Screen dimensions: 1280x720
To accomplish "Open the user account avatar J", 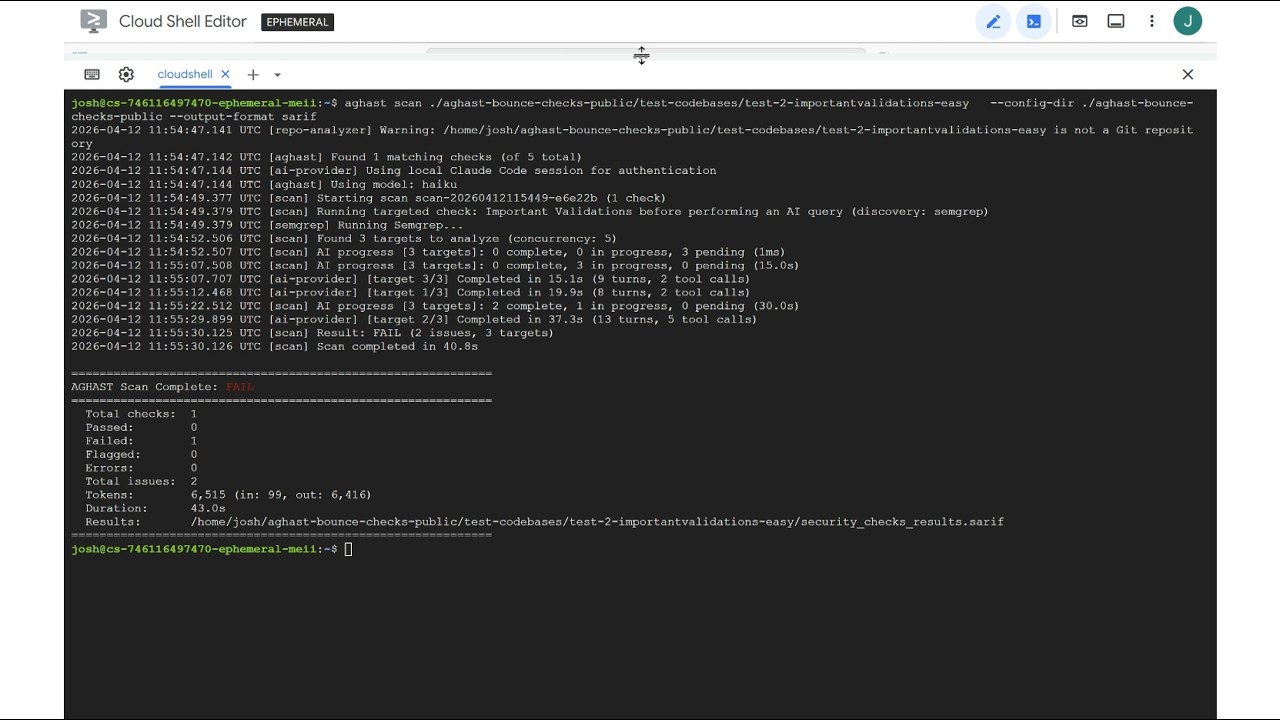I will tap(1188, 21).
